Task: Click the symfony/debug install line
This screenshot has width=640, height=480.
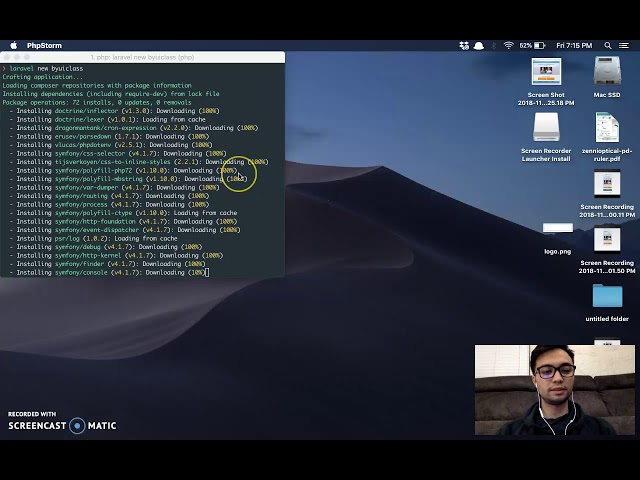Action: click(x=106, y=247)
